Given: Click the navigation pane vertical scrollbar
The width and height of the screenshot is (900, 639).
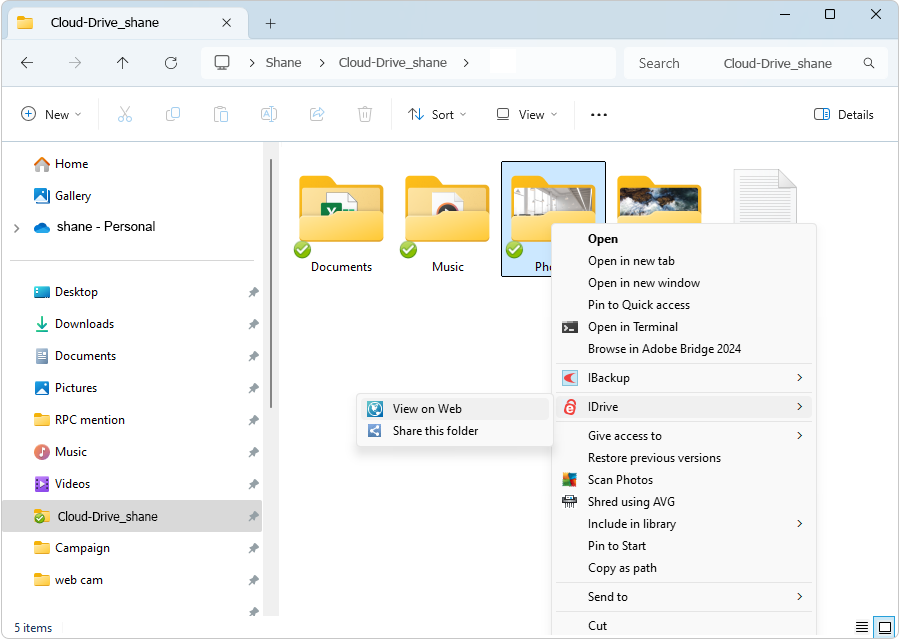Looking at the screenshot, I should click(x=271, y=284).
